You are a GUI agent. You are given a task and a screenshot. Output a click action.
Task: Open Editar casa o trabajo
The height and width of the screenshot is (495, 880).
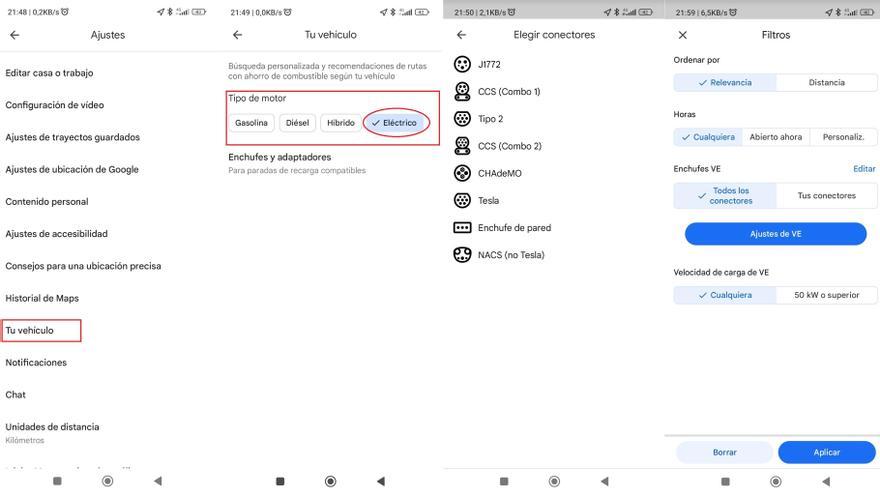pyautogui.click(x=49, y=73)
